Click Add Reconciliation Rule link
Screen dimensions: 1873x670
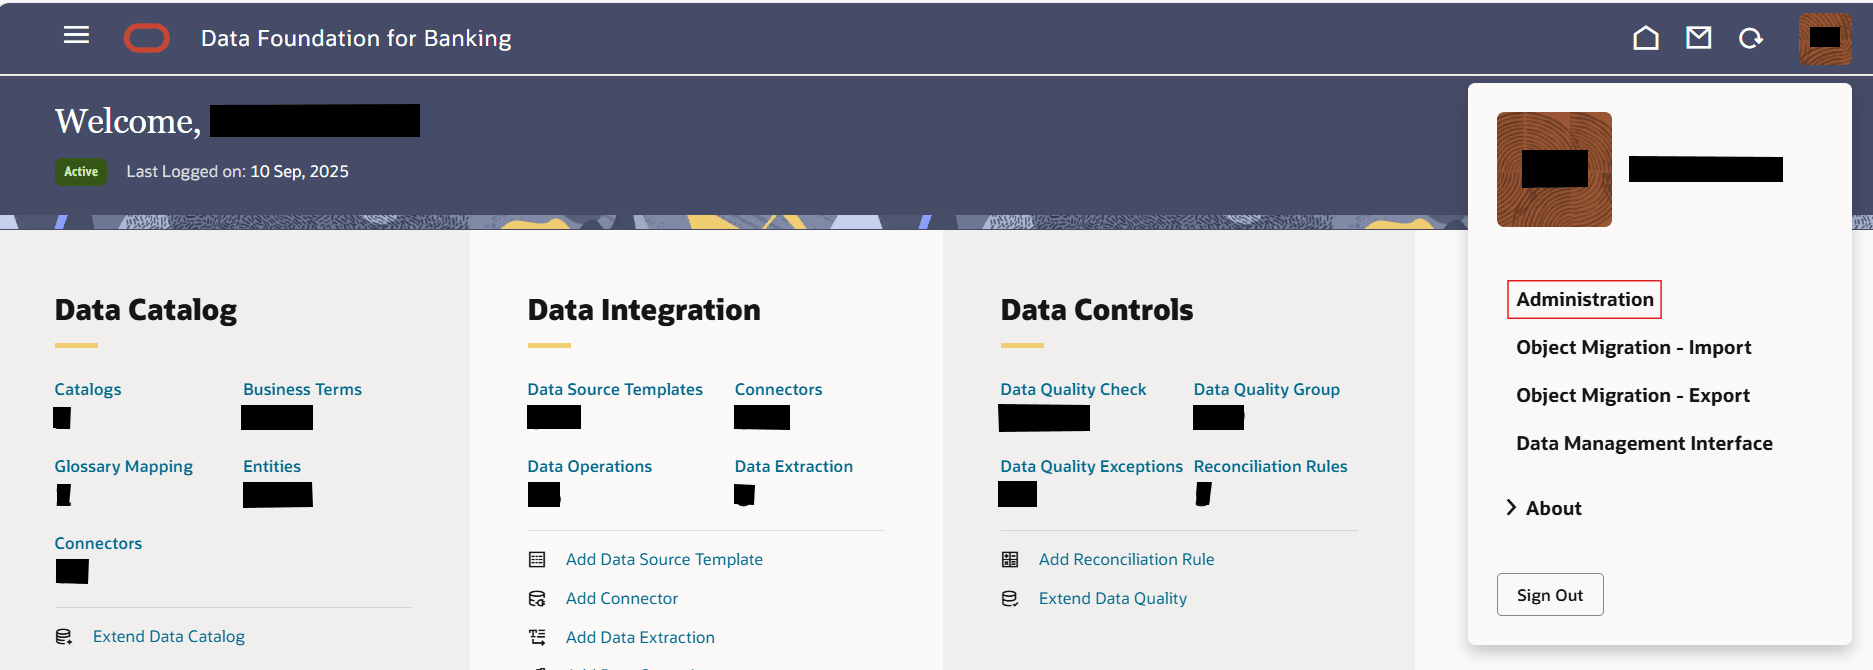pyautogui.click(x=1126, y=559)
